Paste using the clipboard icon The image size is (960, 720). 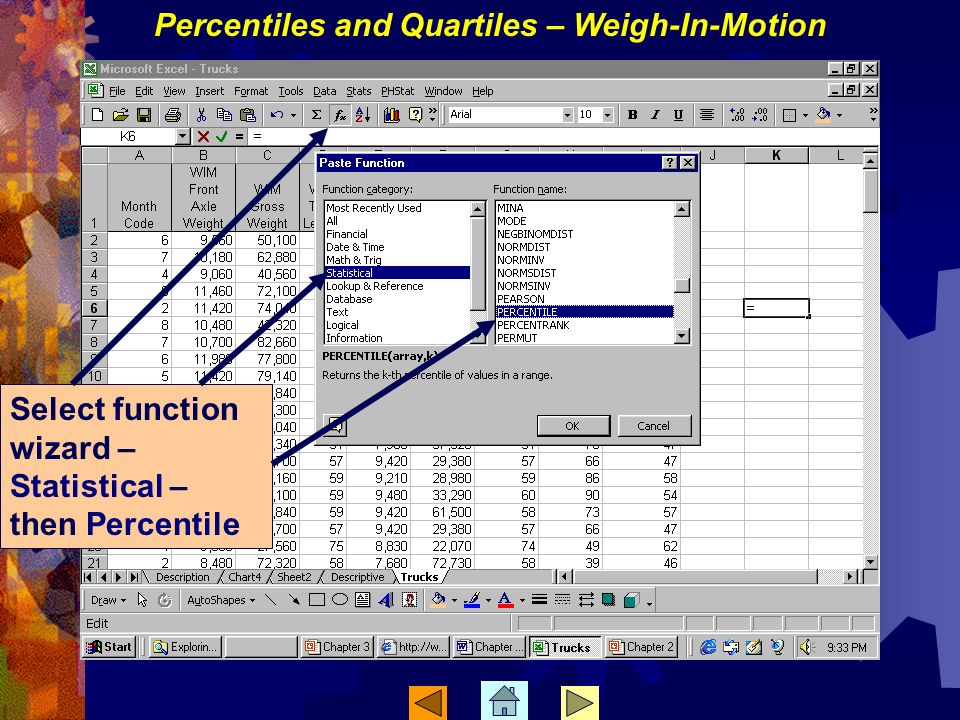pos(247,114)
